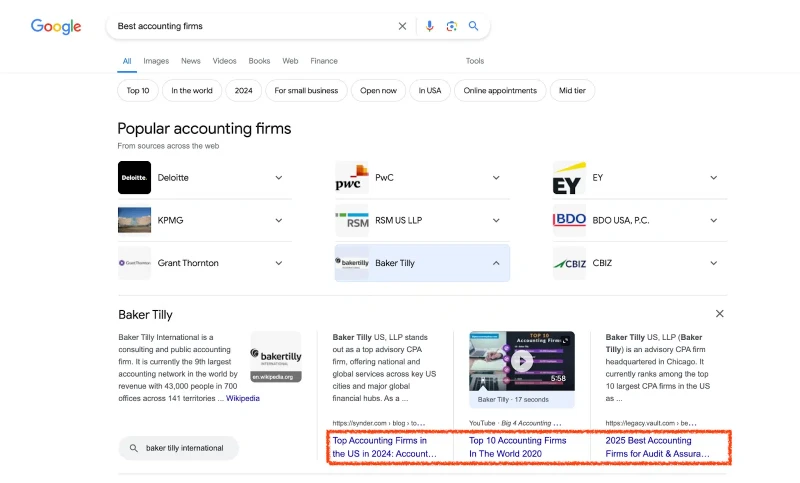The image size is (800, 483).
Task: Click the https://synder.com source URL
Action: point(379,423)
